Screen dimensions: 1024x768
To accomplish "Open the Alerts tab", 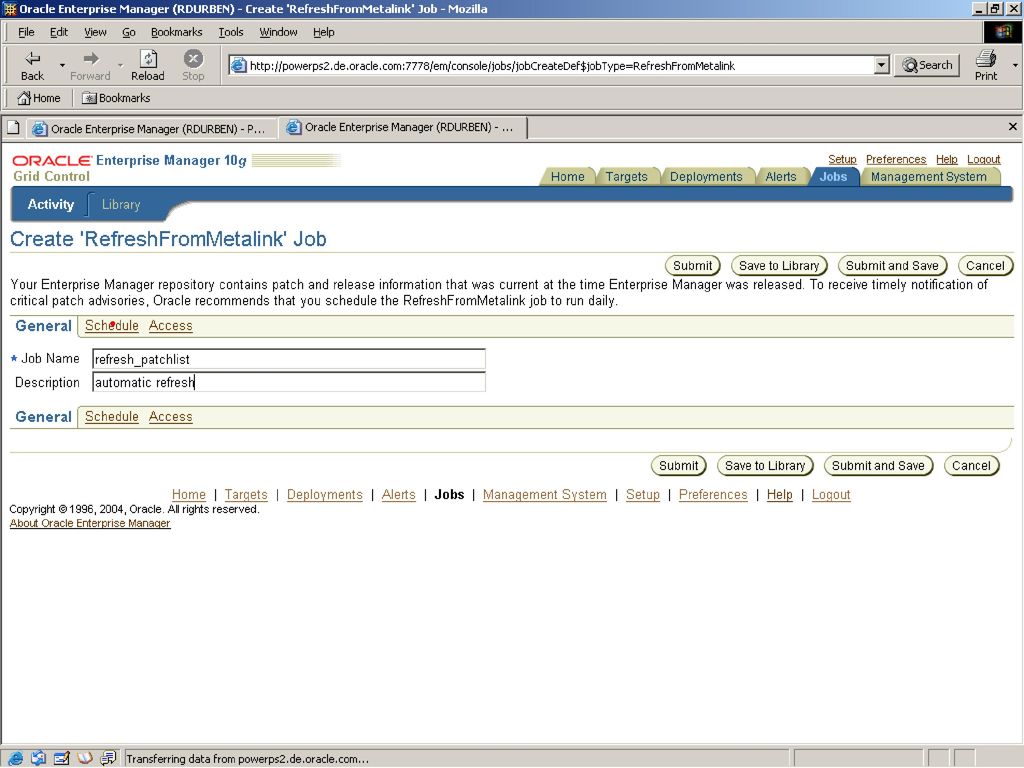I will coord(780,176).
